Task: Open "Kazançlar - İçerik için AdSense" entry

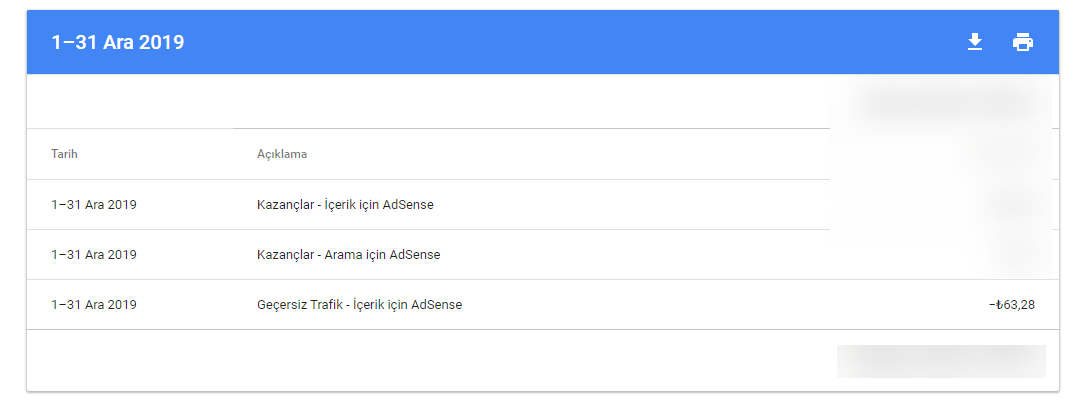Action: point(345,204)
